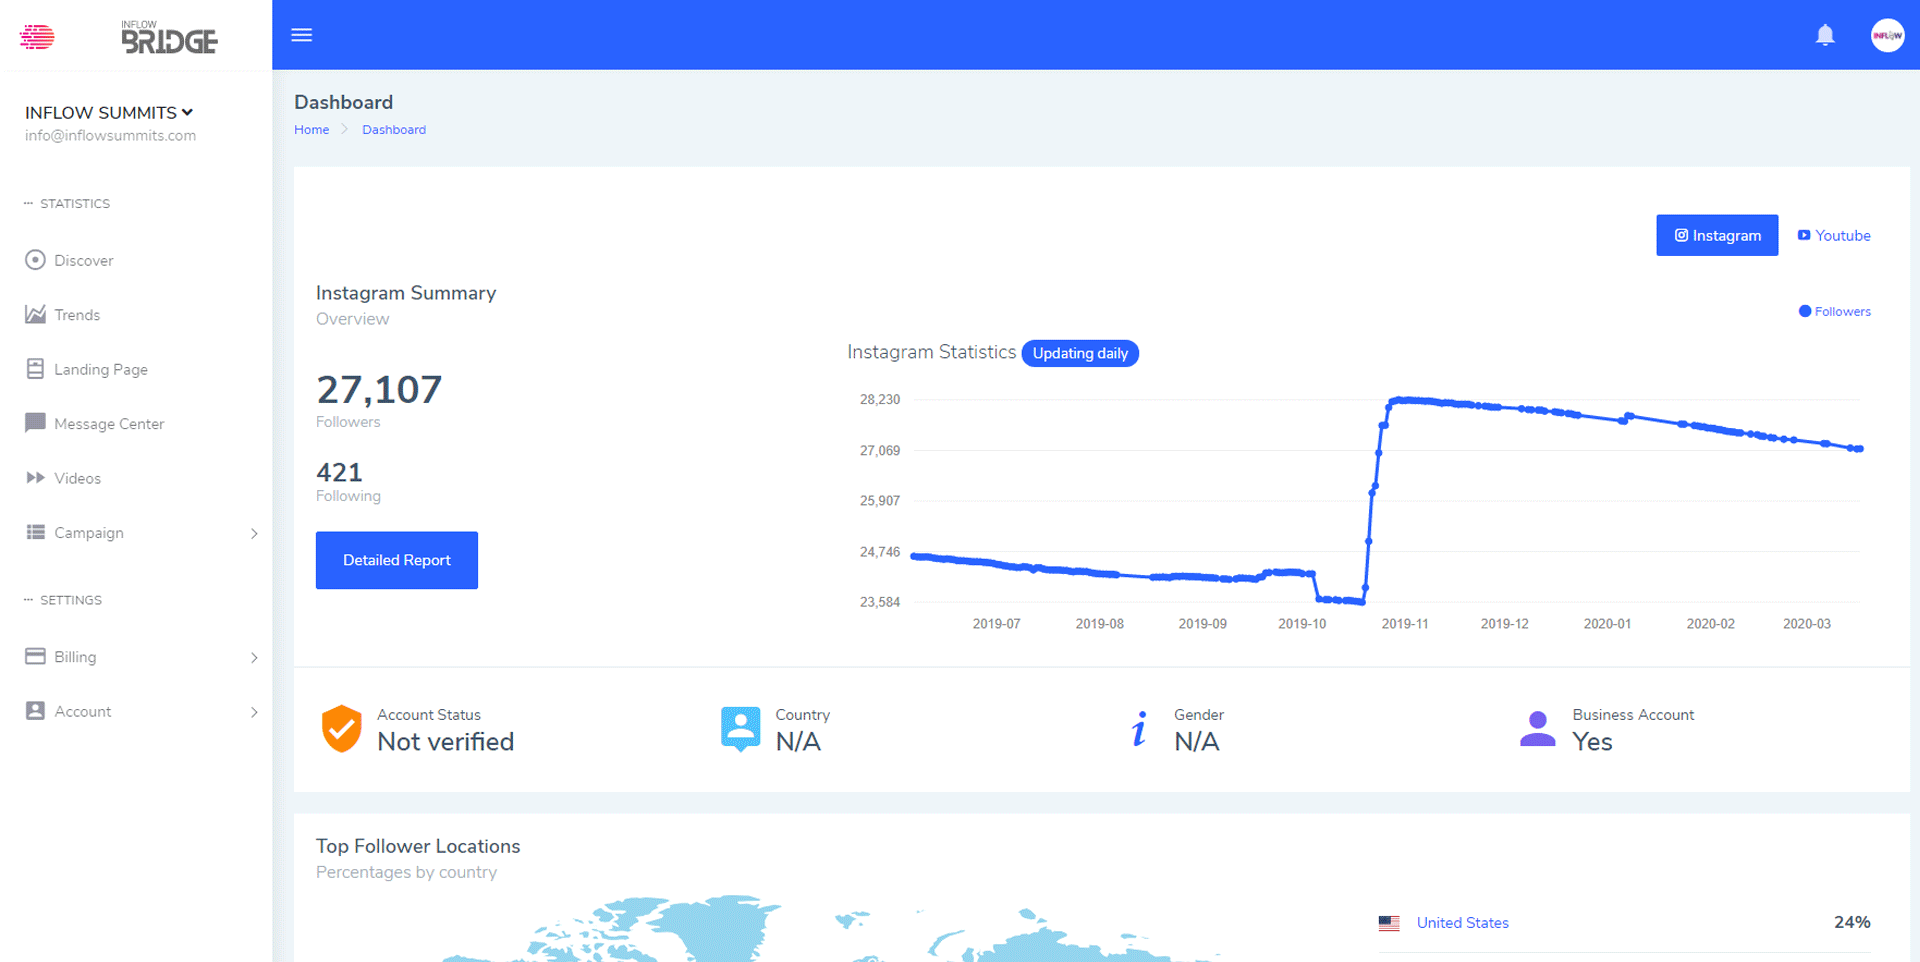The width and height of the screenshot is (1920, 962).
Task: Open the notifications bell
Action: (1825, 35)
